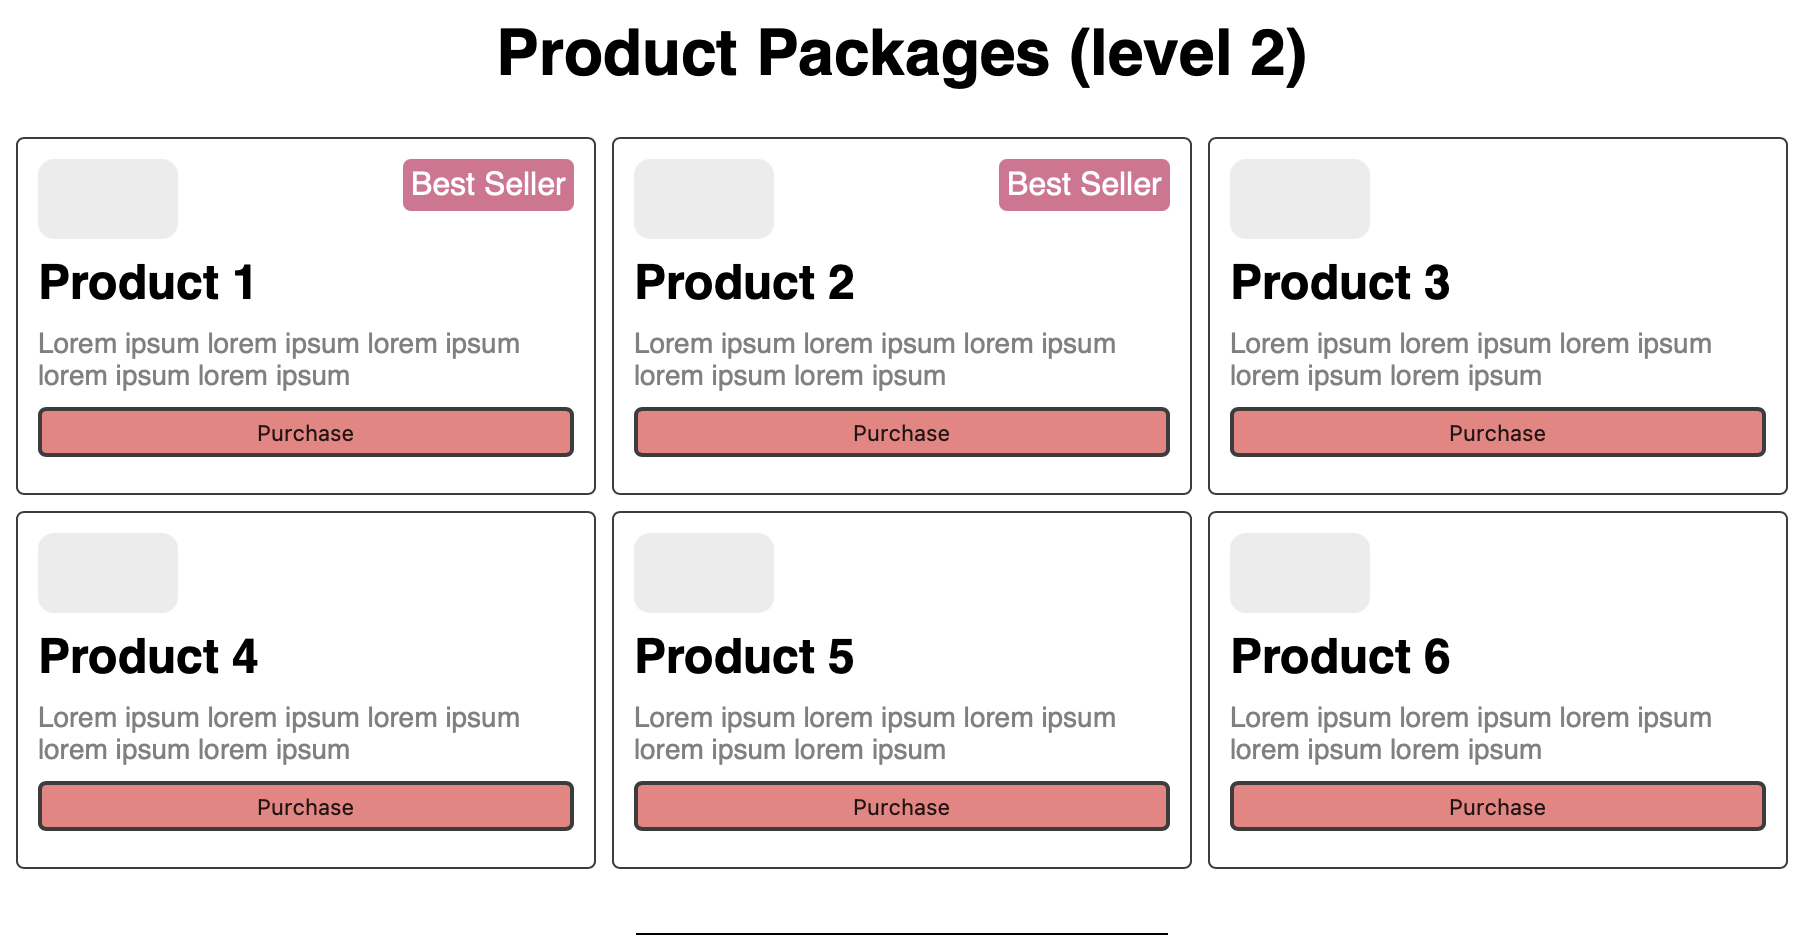Buy Product 3 using its Purchase button
1806x940 pixels.
(1497, 432)
